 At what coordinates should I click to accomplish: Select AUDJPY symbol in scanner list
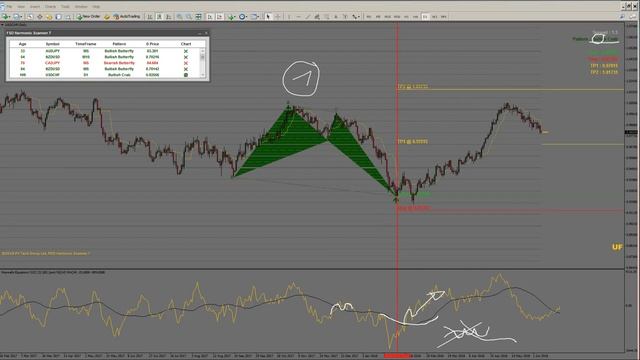[x=52, y=51]
